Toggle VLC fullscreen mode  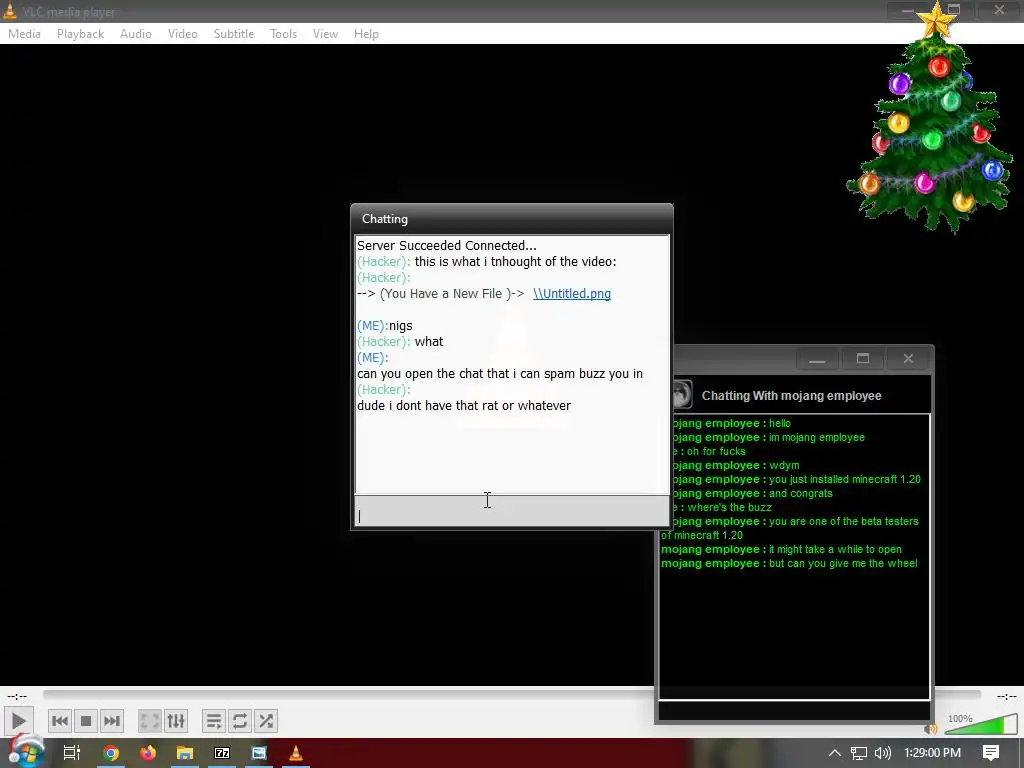150,721
